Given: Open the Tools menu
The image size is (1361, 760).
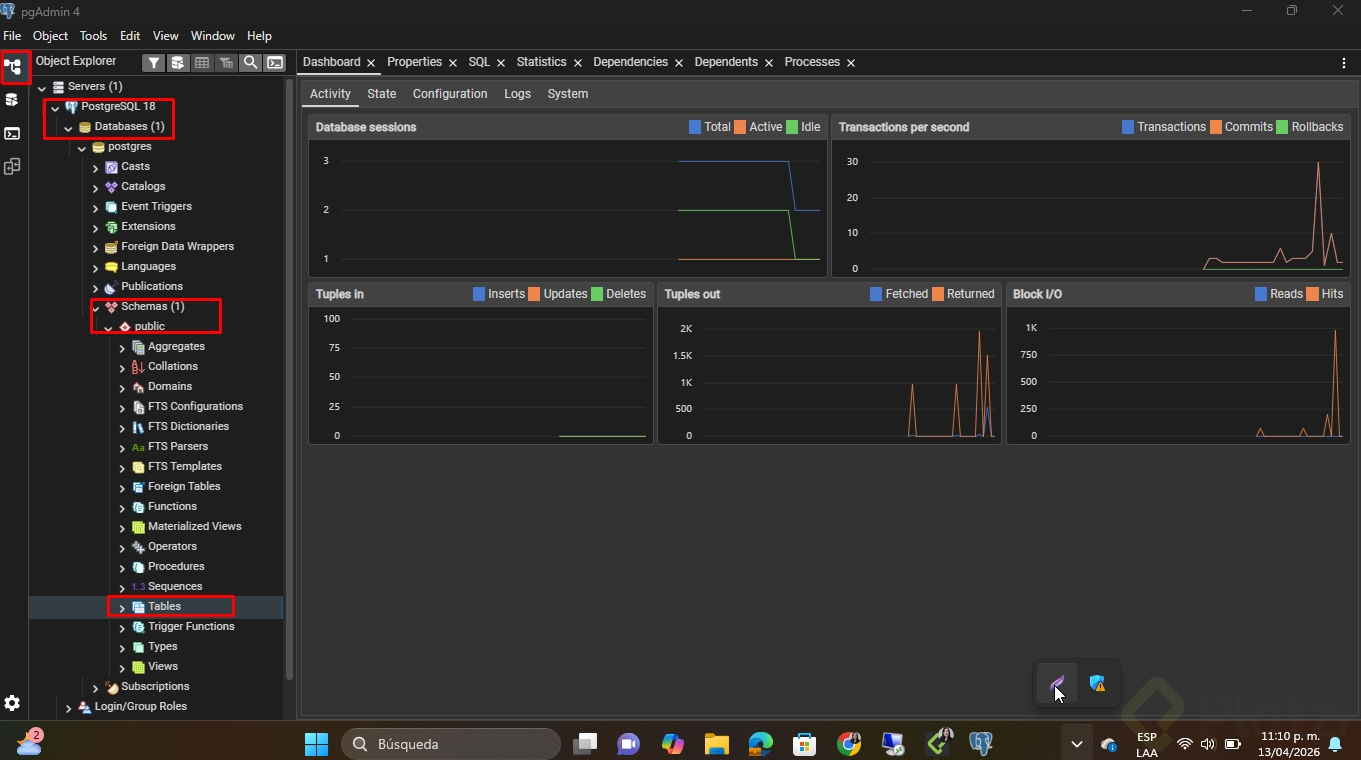Looking at the screenshot, I should tap(93, 35).
